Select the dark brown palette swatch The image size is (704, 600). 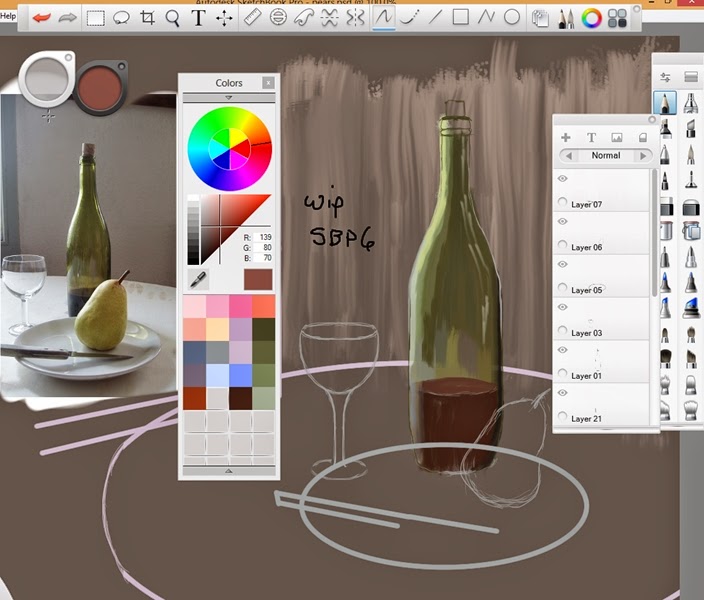pyautogui.click(x=241, y=398)
